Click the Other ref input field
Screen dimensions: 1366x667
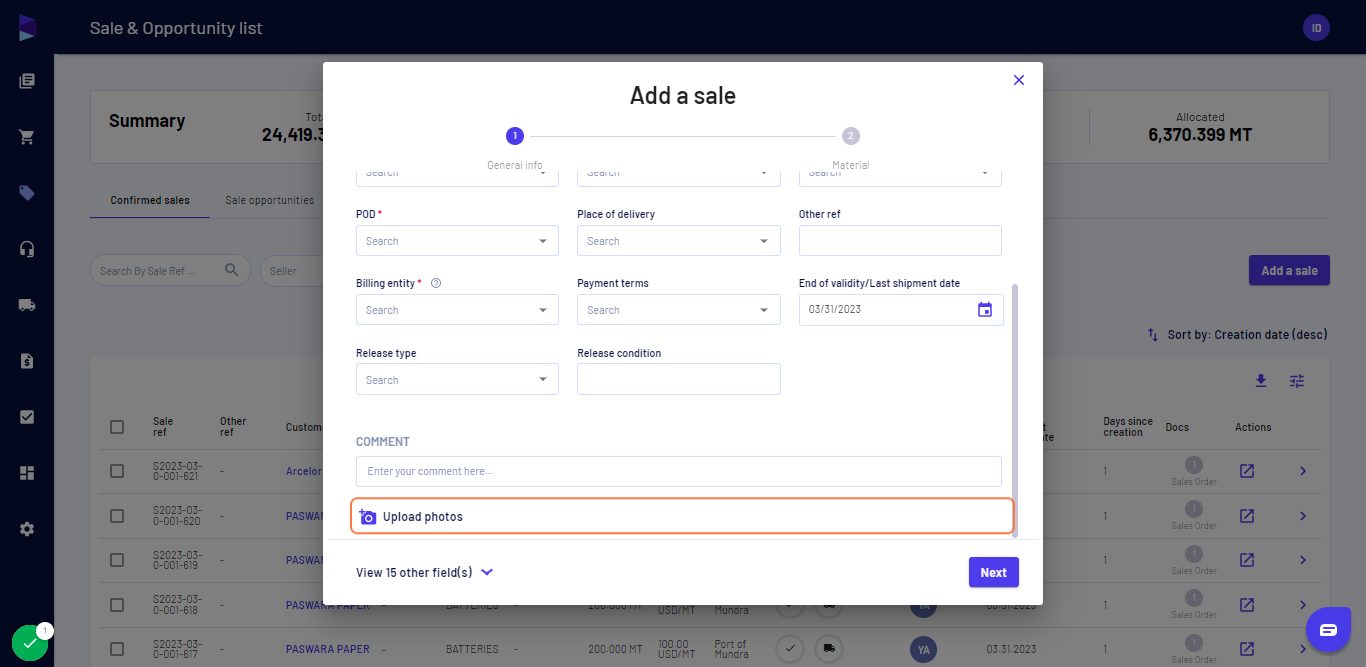[x=900, y=241]
